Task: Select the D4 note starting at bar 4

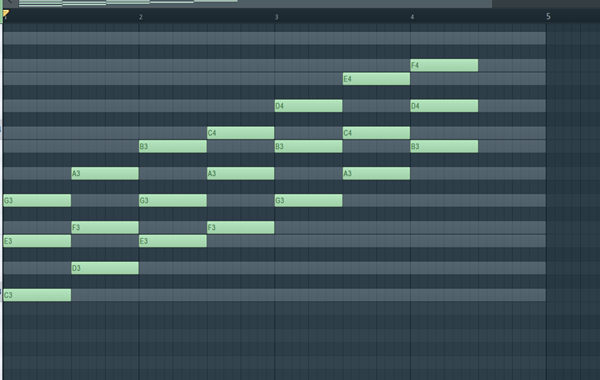Action: 444,106
